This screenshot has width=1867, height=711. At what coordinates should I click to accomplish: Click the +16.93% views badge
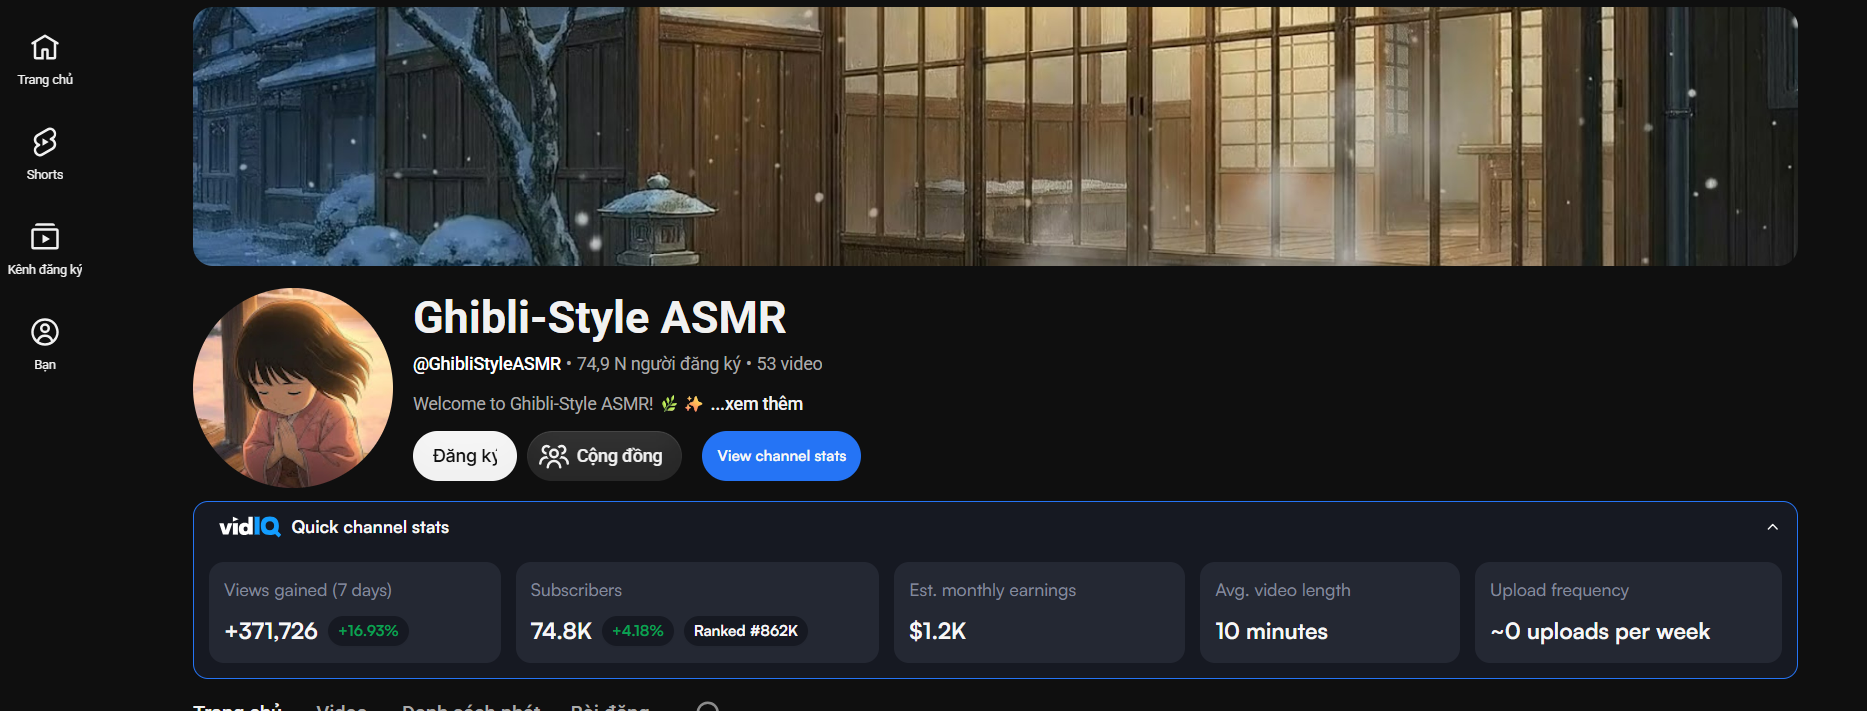(368, 631)
